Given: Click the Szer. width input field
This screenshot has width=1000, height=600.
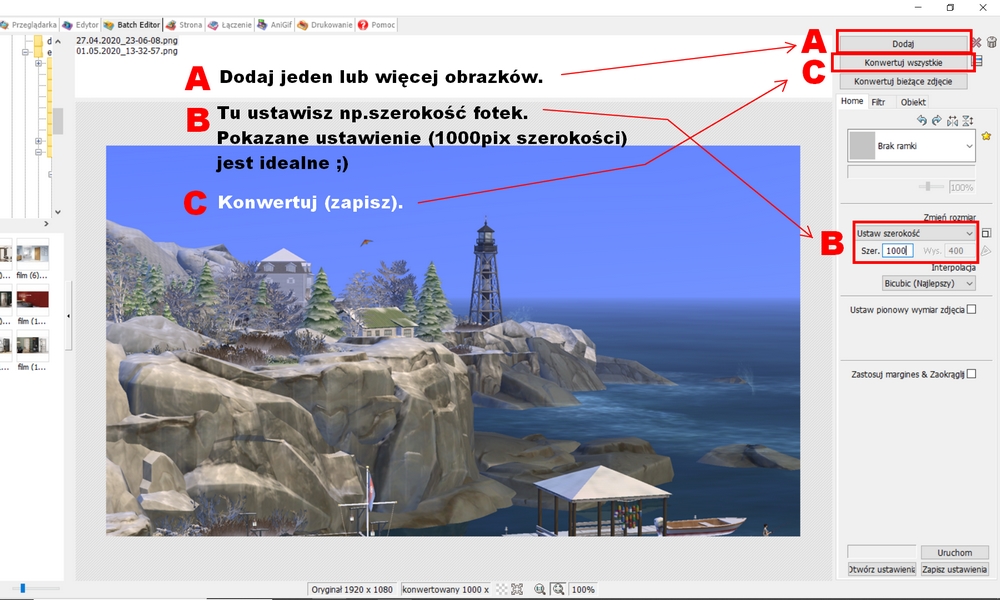Looking at the screenshot, I should tap(897, 251).
